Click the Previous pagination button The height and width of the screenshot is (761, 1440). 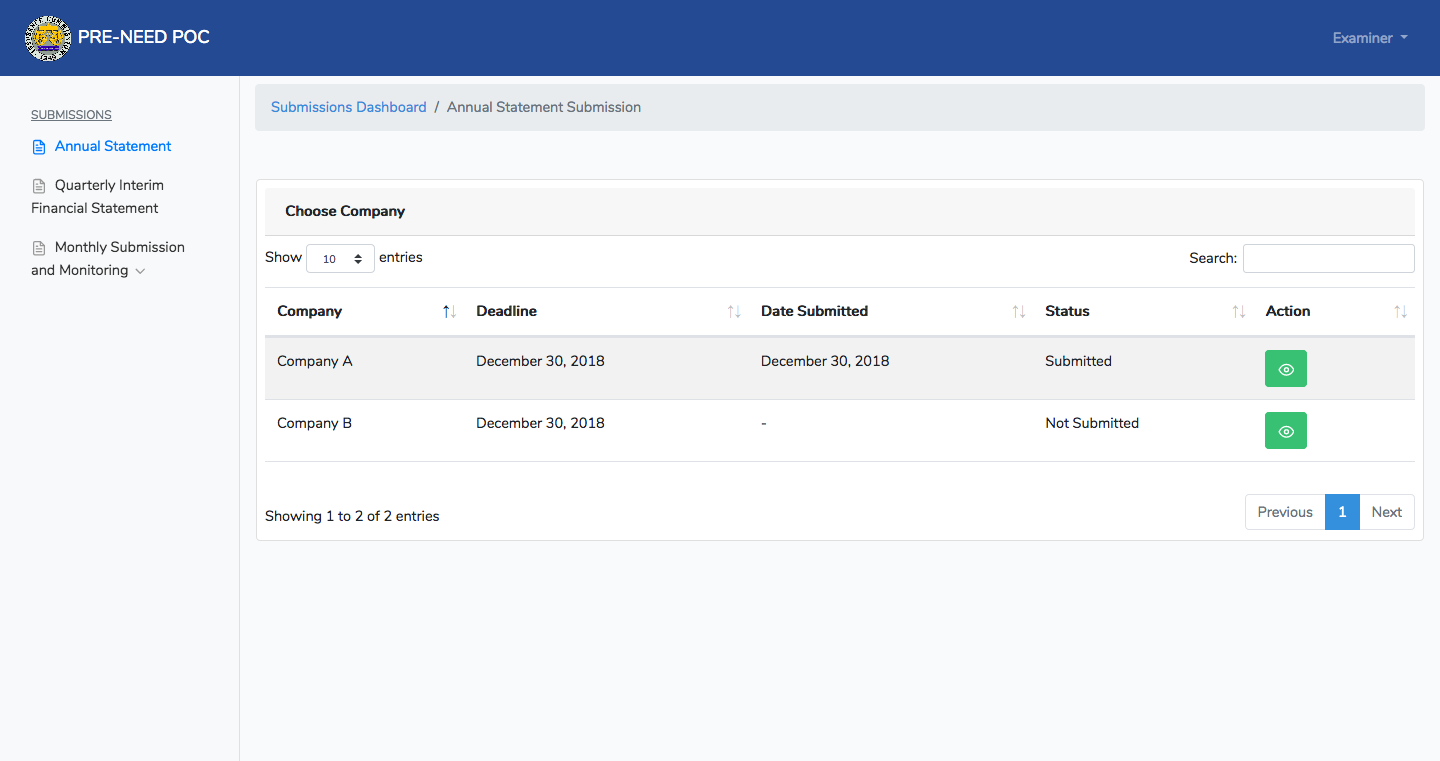tap(1285, 512)
